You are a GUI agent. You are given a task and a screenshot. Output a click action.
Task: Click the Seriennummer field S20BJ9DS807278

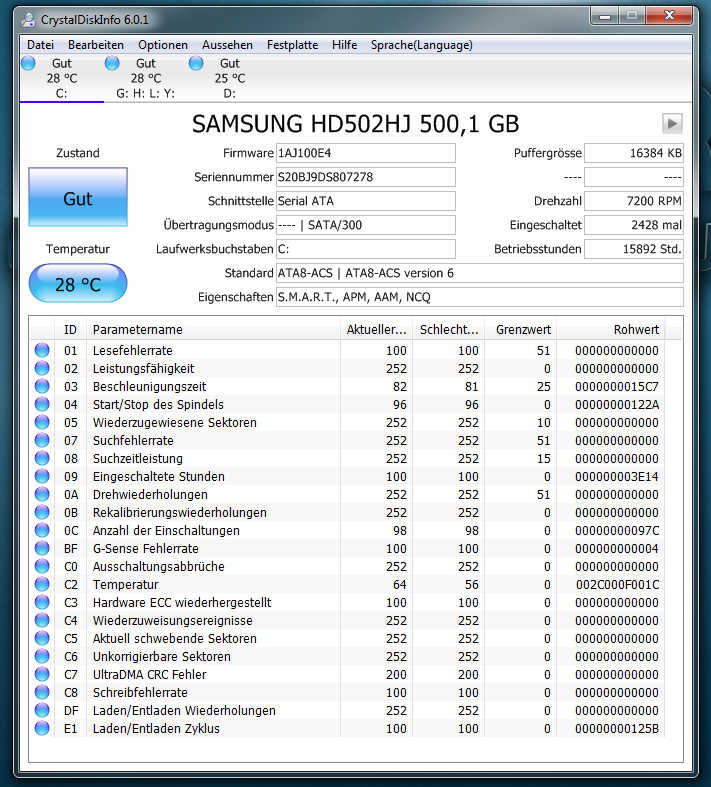pyautogui.click(x=366, y=177)
